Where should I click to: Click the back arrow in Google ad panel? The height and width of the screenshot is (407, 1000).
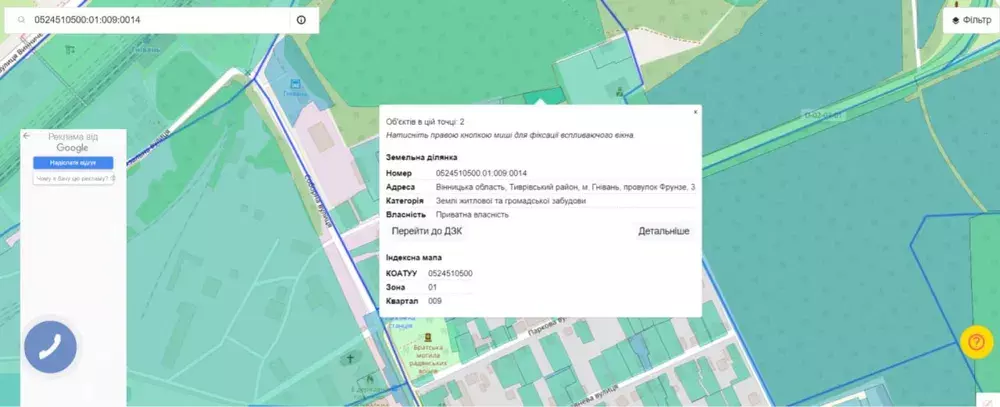coord(28,136)
